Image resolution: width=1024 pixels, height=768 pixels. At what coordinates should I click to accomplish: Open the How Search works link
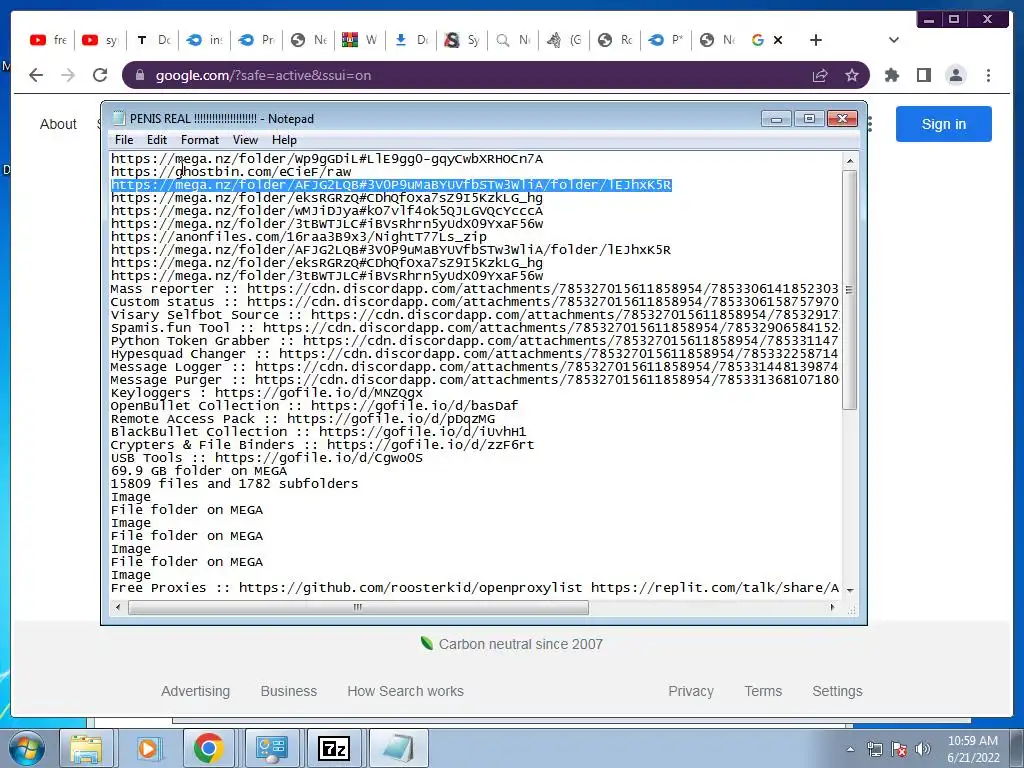tap(406, 691)
